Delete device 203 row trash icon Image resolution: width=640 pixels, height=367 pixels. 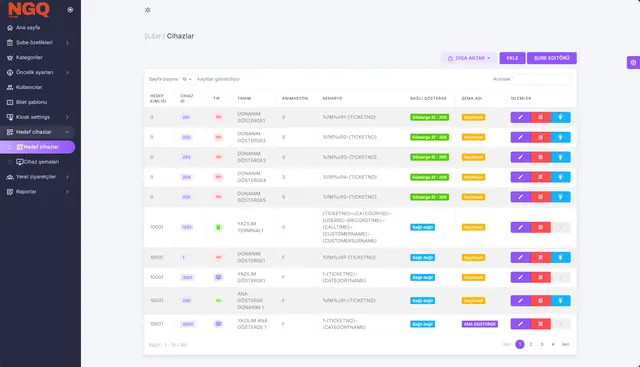(x=540, y=157)
